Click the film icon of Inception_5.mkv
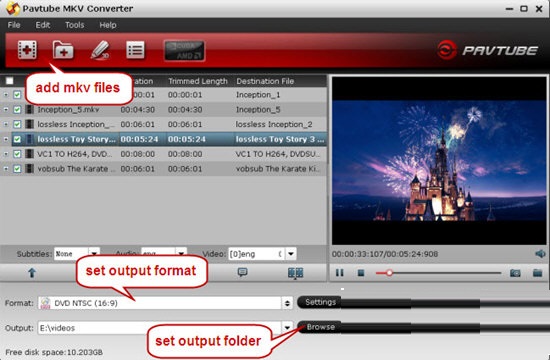The image size is (550, 360). tap(30, 109)
